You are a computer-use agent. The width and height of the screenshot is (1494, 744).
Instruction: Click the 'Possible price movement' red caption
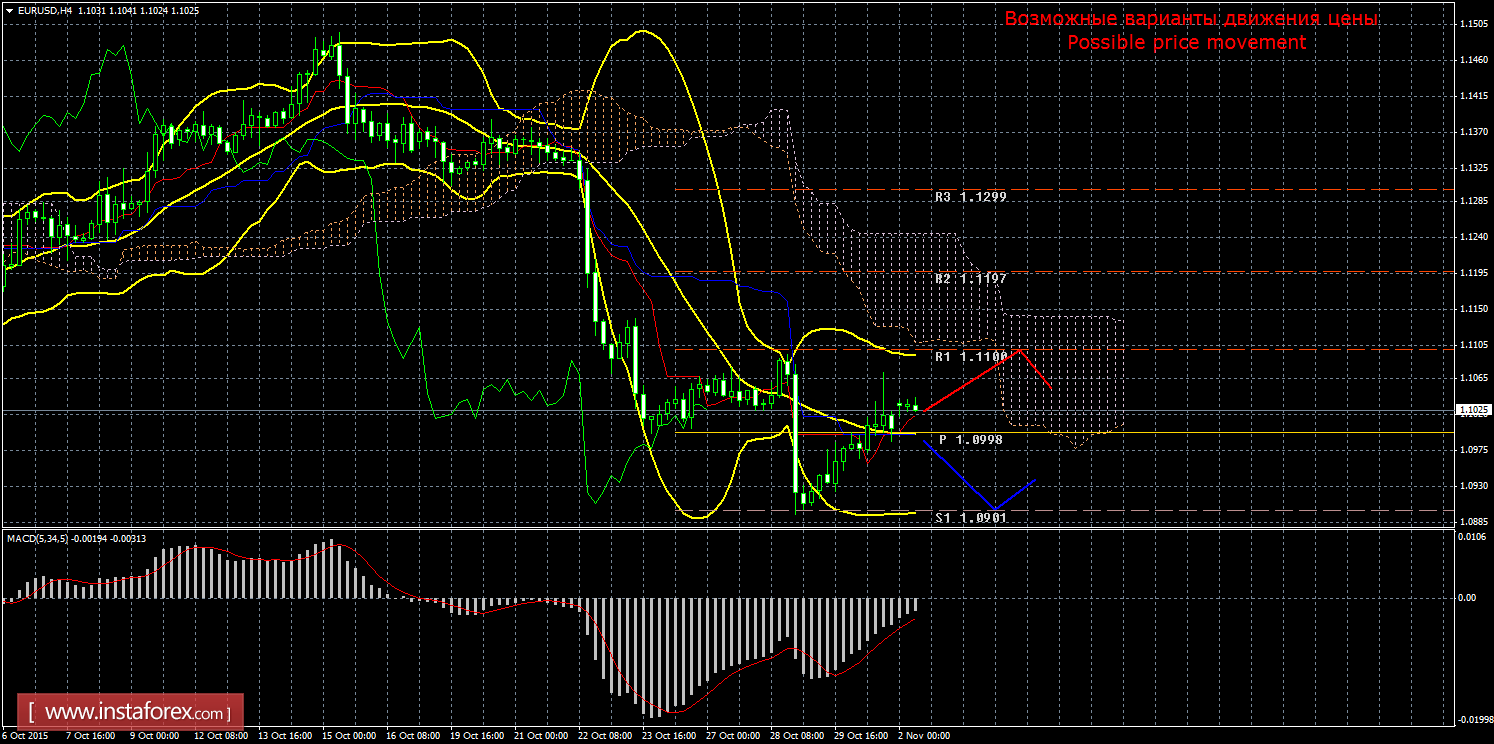coord(1186,42)
